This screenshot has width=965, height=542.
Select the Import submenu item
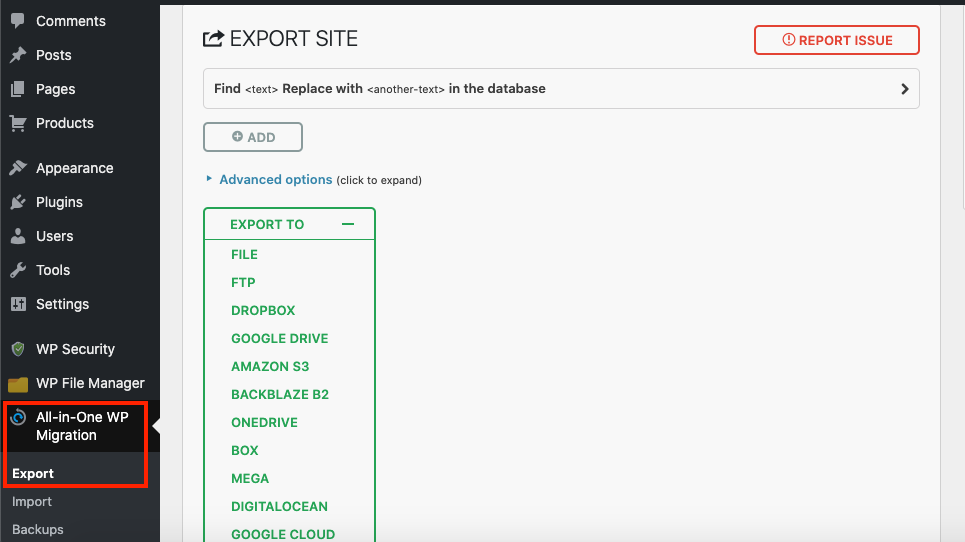pos(32,501)
